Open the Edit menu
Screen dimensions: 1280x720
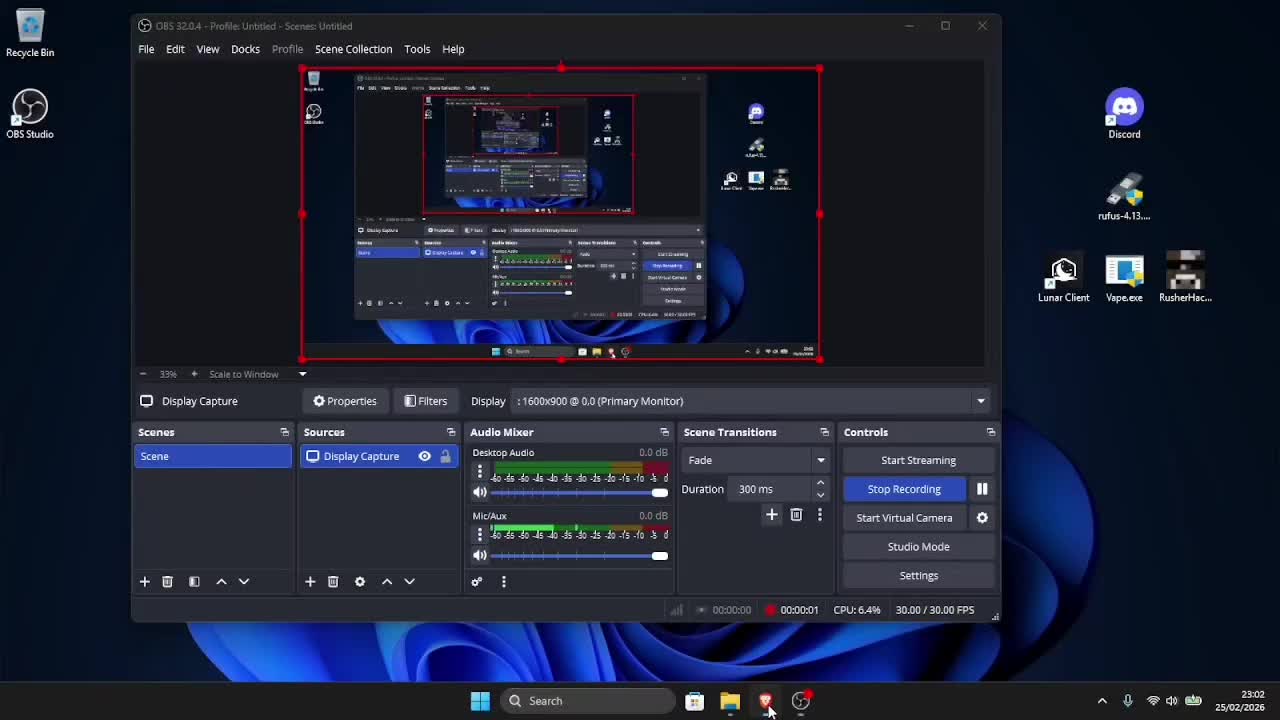(x=175, y=49)
